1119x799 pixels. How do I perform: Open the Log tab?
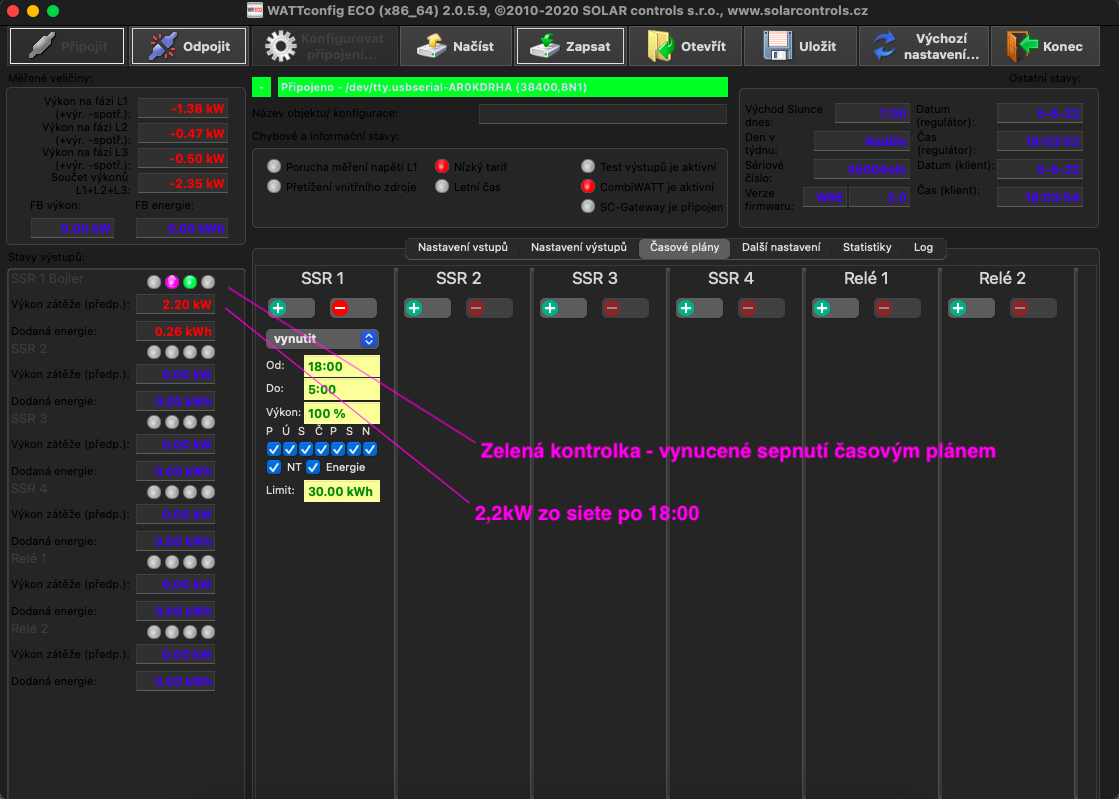pos(923,248)
